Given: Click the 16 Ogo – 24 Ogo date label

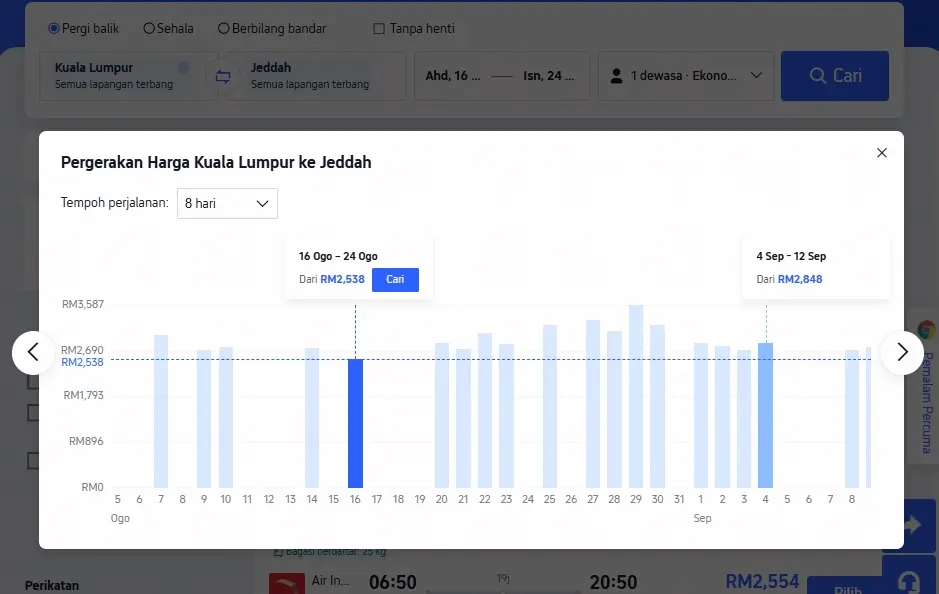Looking at the screenshot, I should click(x=338, y=256).
